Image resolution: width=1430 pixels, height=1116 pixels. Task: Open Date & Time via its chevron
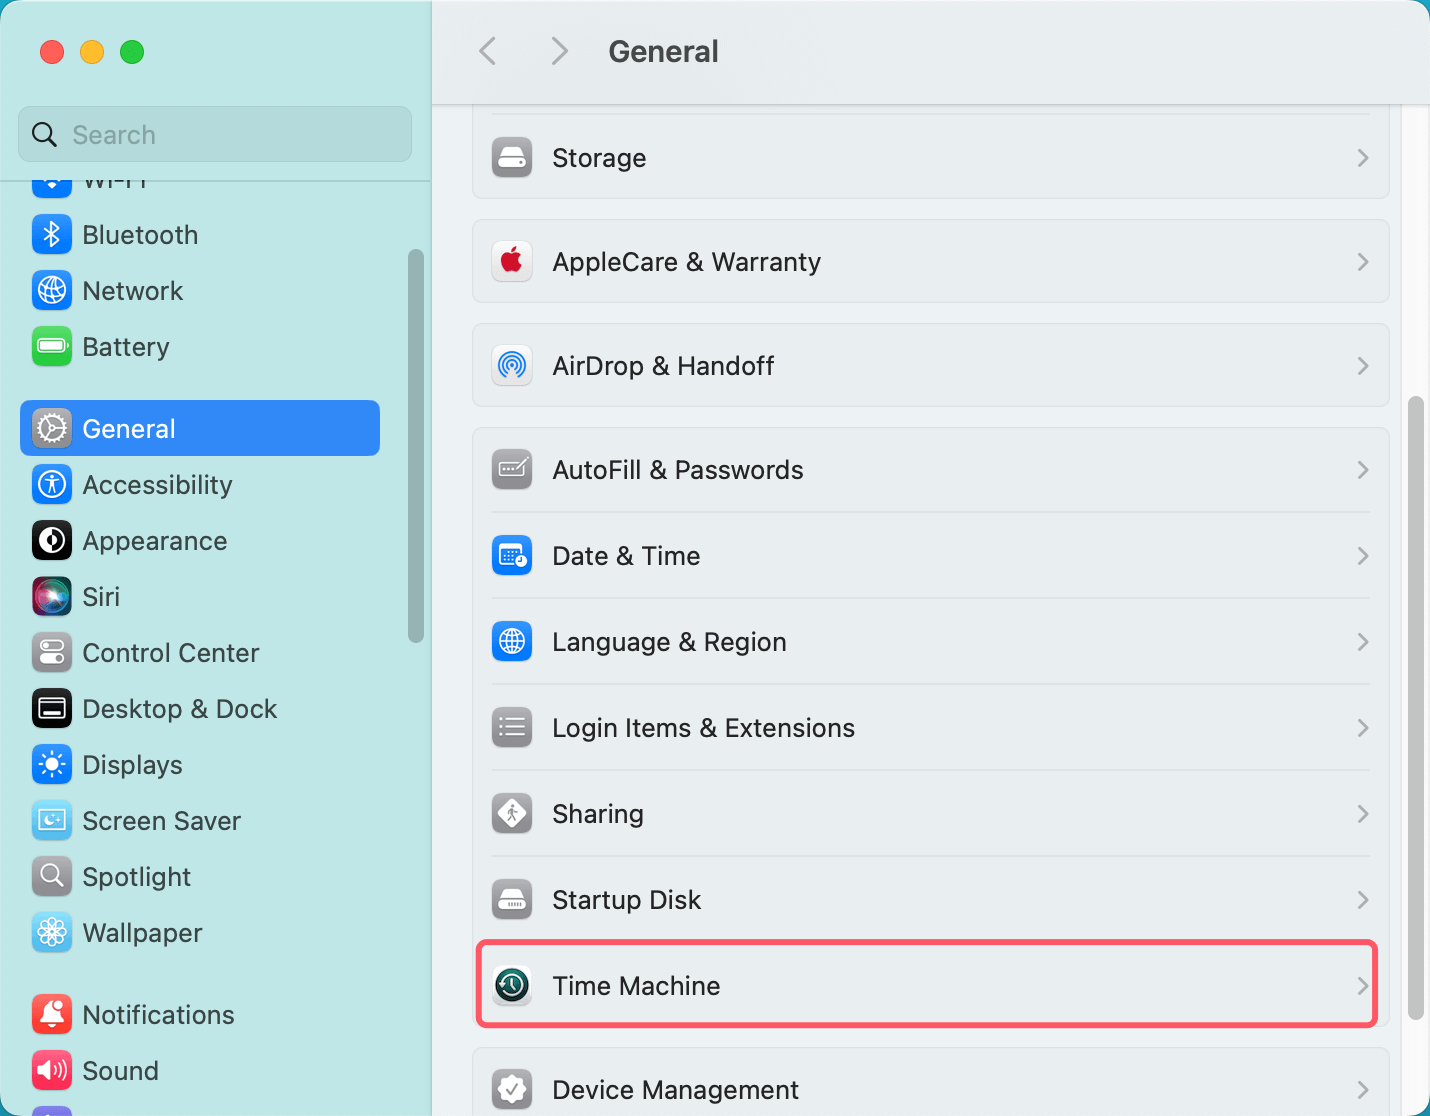coord(1362,555)
